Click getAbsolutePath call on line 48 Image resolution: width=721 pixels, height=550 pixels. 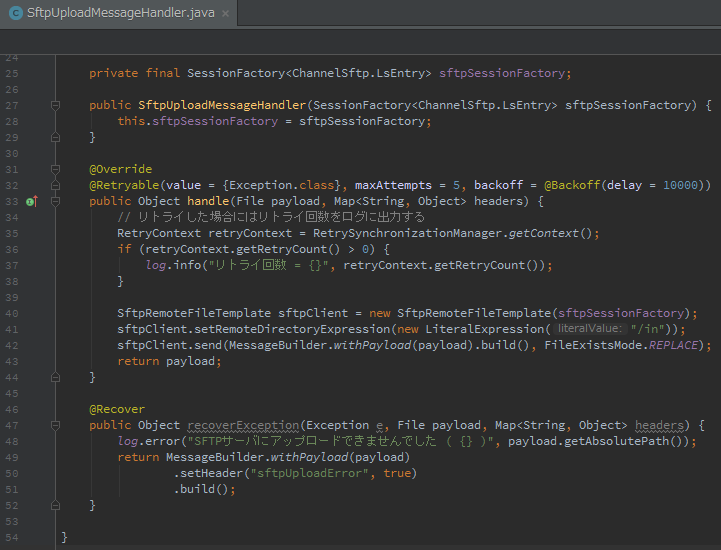pos(617,441)
